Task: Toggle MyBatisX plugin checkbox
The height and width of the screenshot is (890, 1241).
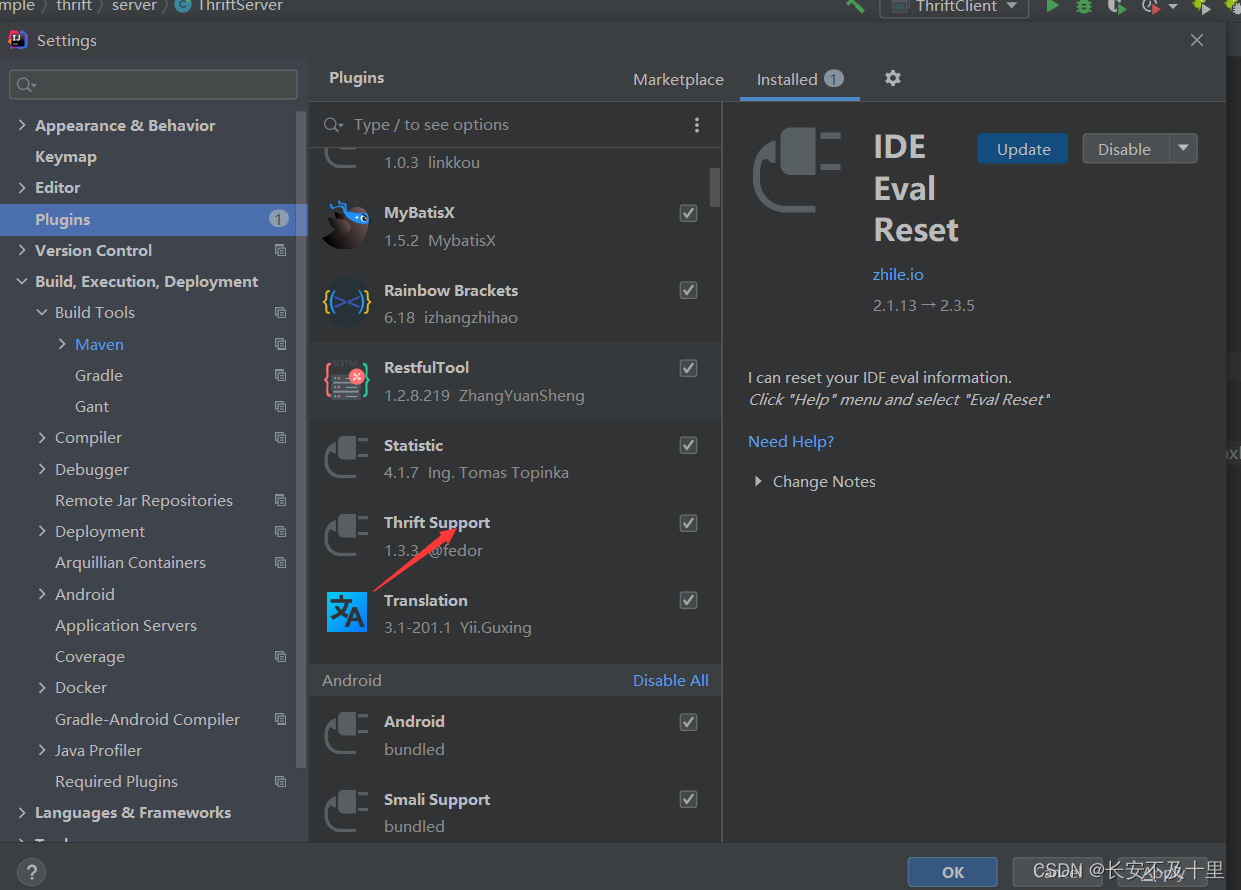Action: click(x=688, y=212)
